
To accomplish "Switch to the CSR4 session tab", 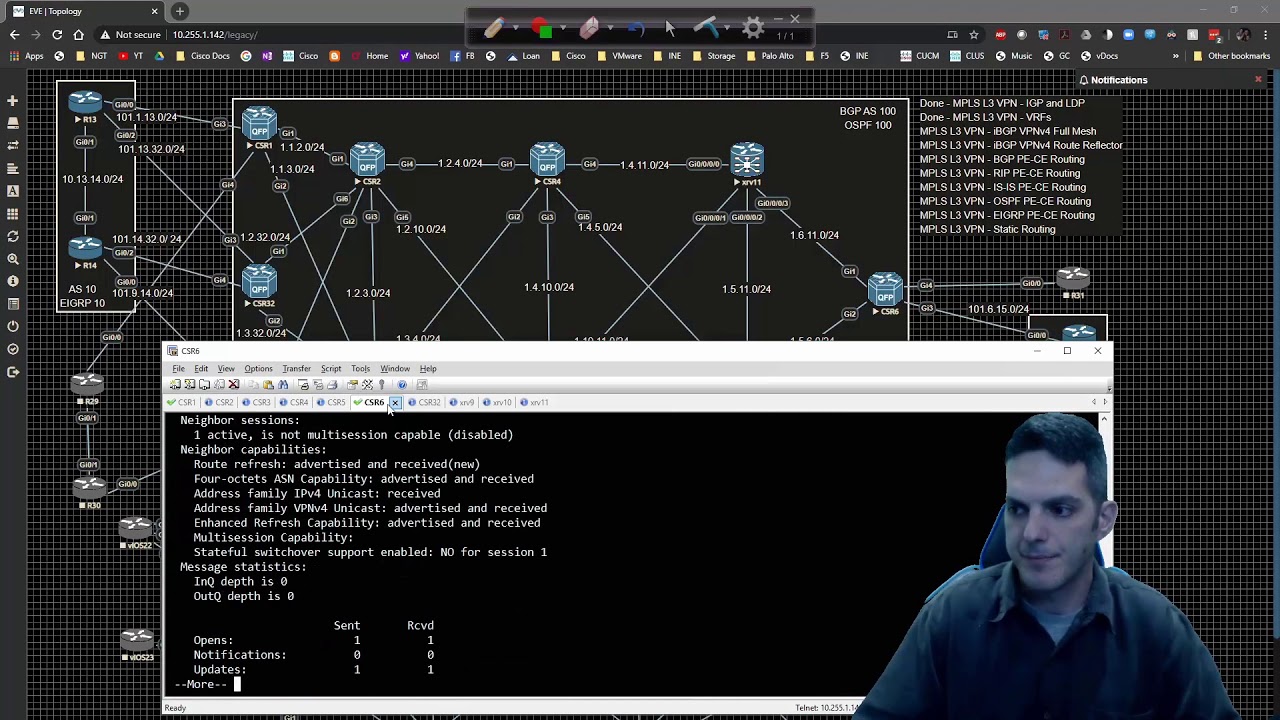I will click(293, 402).
